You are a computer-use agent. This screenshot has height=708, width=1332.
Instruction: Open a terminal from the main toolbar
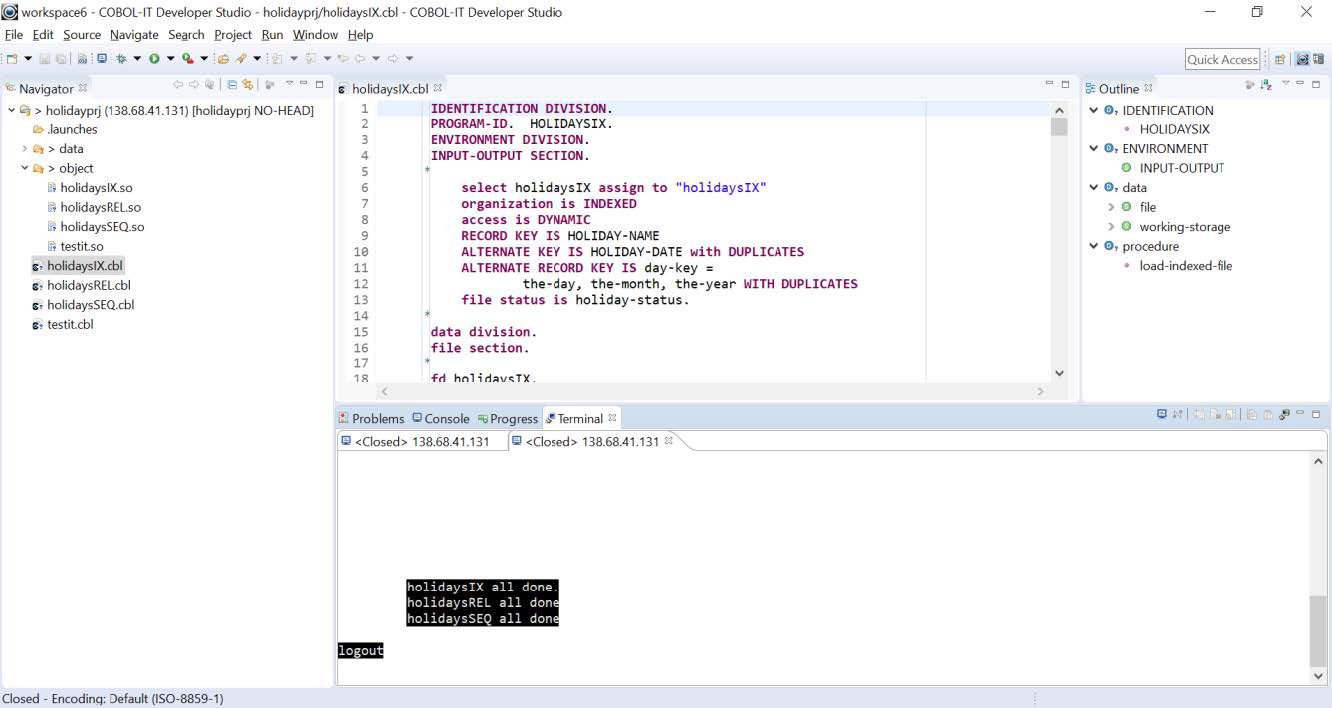102,59
